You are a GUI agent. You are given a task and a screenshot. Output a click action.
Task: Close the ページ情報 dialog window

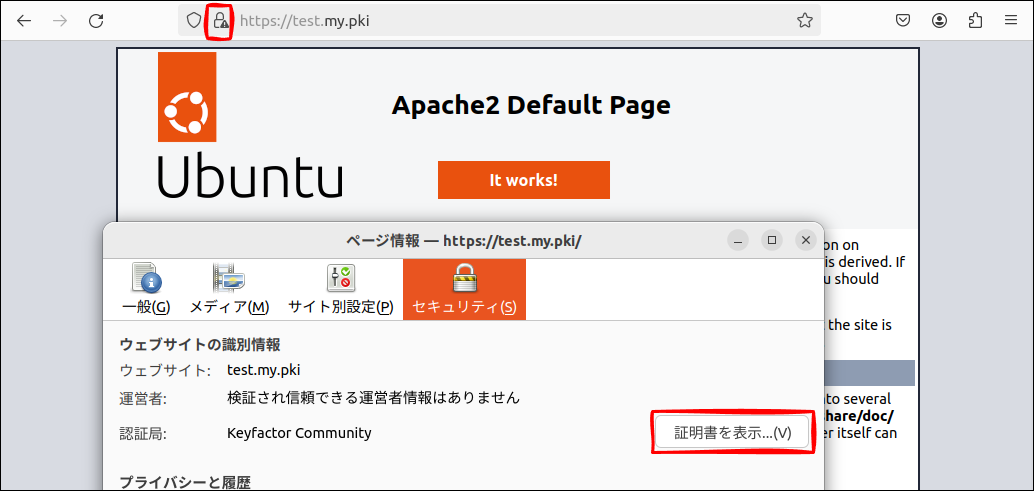(x=805, y=240)
